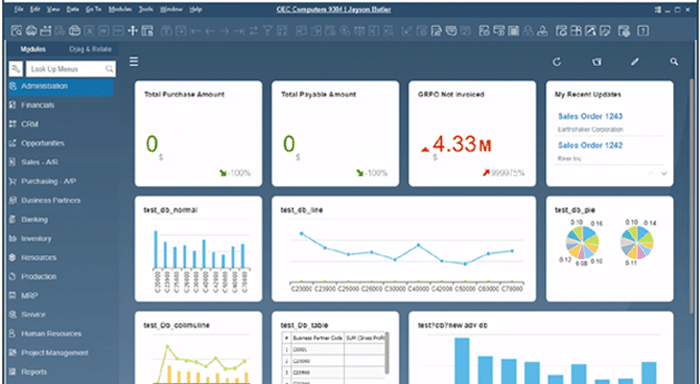Image resolution: width=700 pixels, height=384 pixels.
Task: Click the Print Preview toolbar icon
Action: (x=17, y=31)
